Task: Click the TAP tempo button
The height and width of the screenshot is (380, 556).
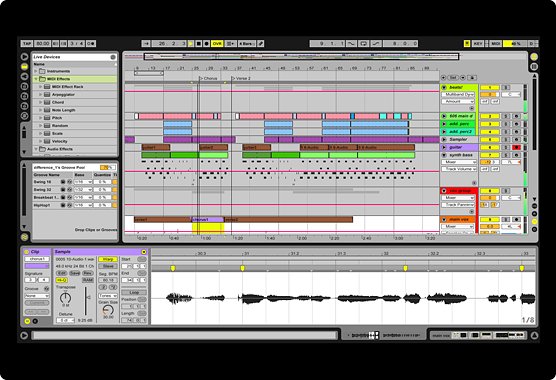Action: click(x=27, y=44)
